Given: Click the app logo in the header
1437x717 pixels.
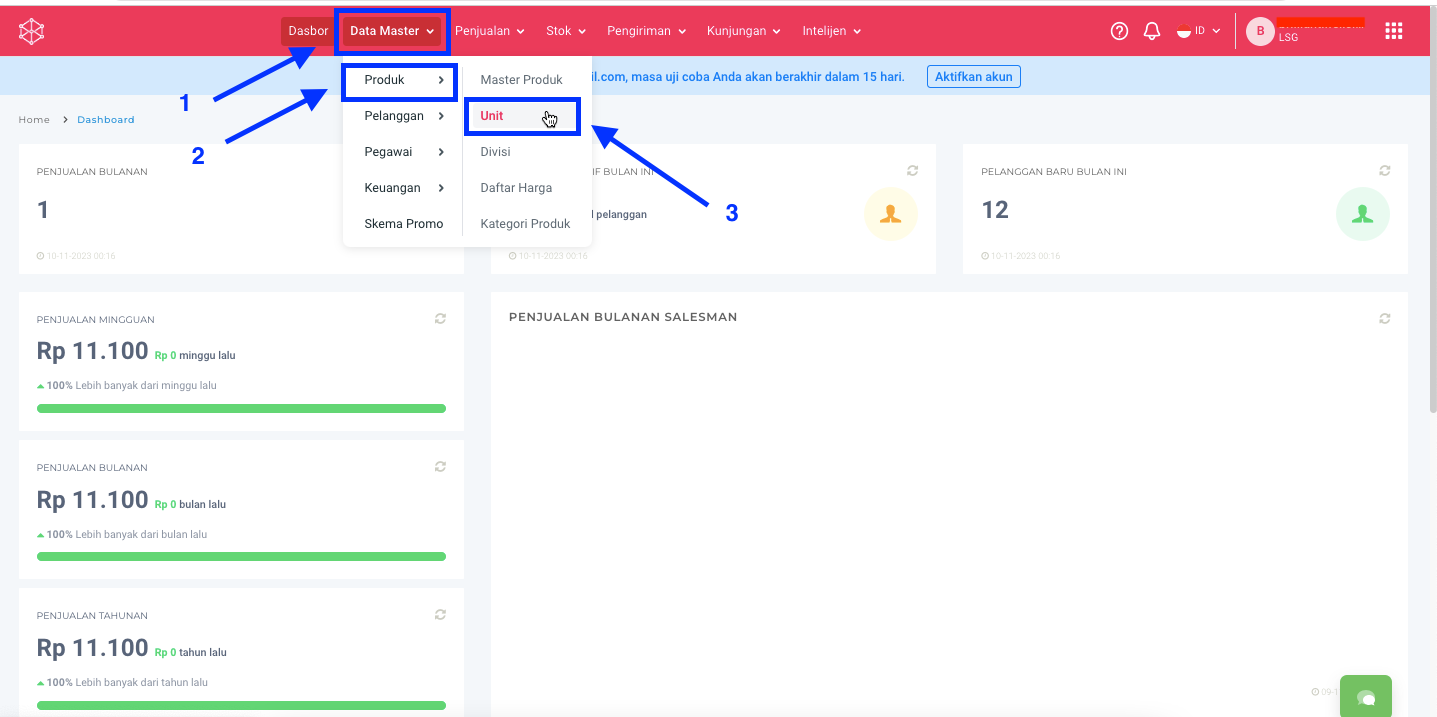Looking at the screenshot, I should 32,32.
